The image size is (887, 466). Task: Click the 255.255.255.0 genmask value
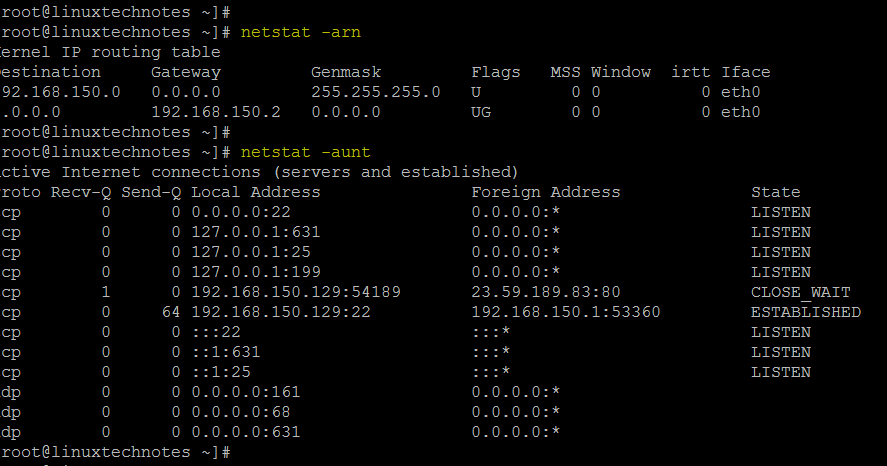(x=376, y=92)
